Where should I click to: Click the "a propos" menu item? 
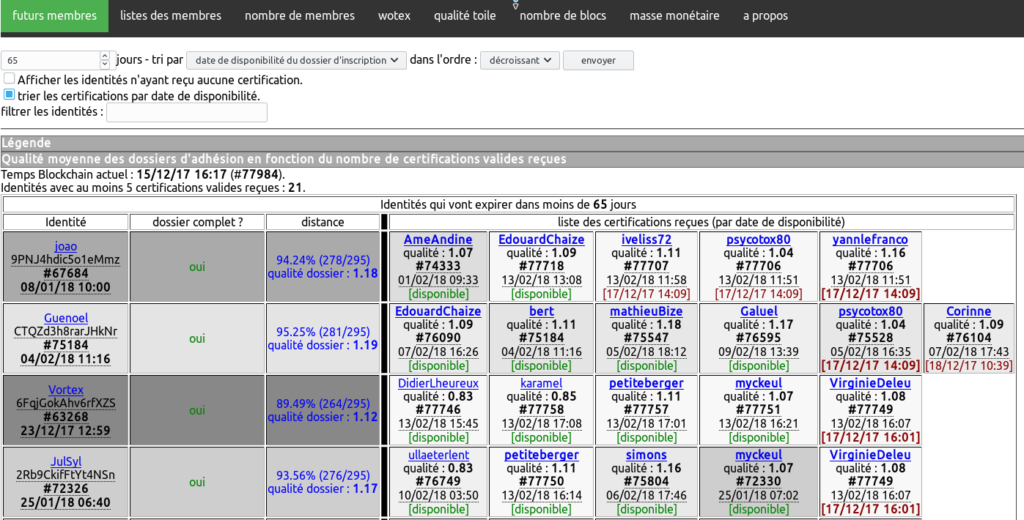pos(765,16)
